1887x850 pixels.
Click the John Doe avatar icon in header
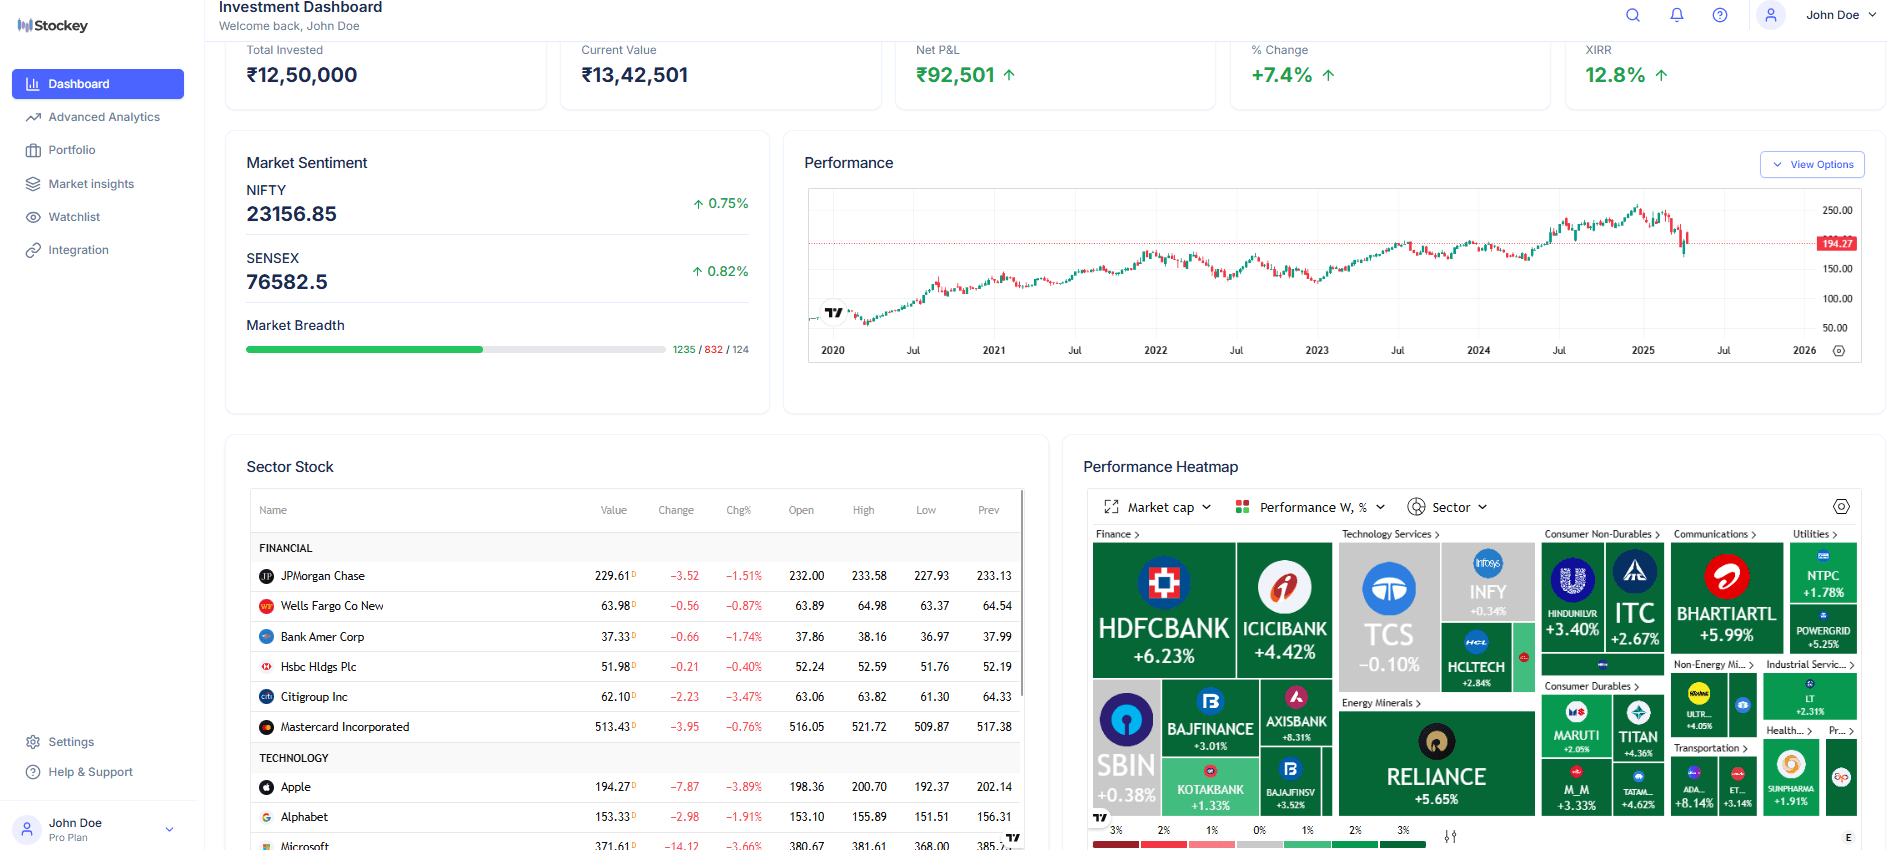[1771, 15]
